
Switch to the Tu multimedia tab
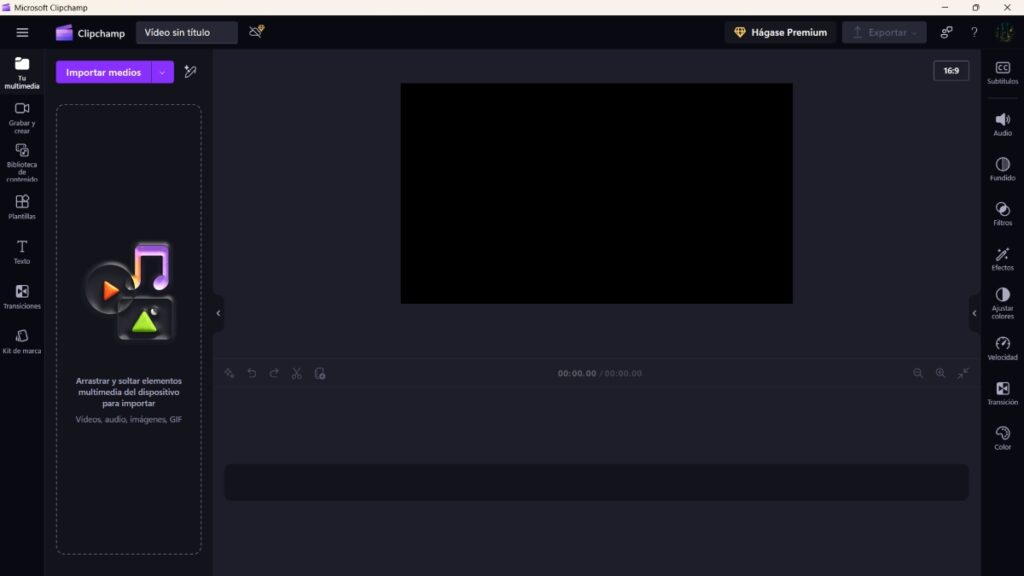pos(21,71)
